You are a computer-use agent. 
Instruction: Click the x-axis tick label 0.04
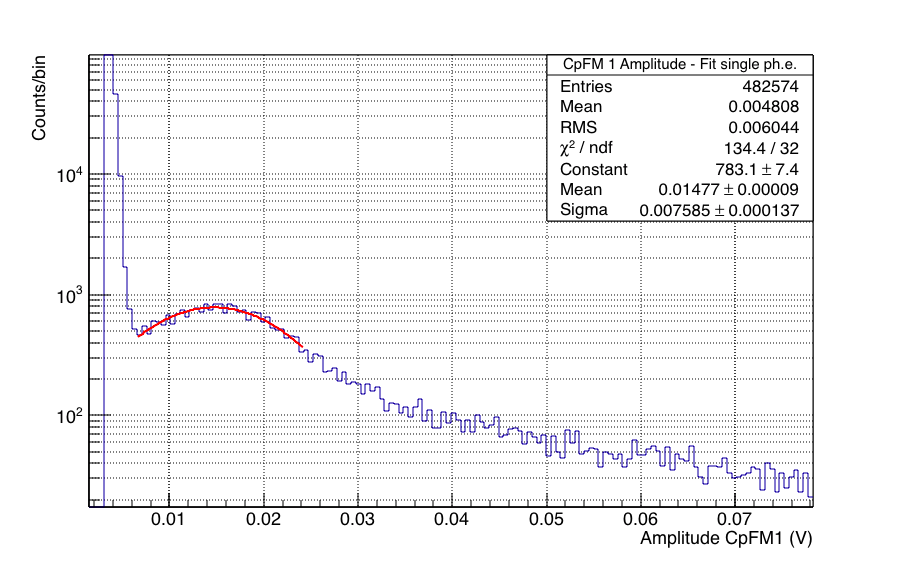(452, 519)
